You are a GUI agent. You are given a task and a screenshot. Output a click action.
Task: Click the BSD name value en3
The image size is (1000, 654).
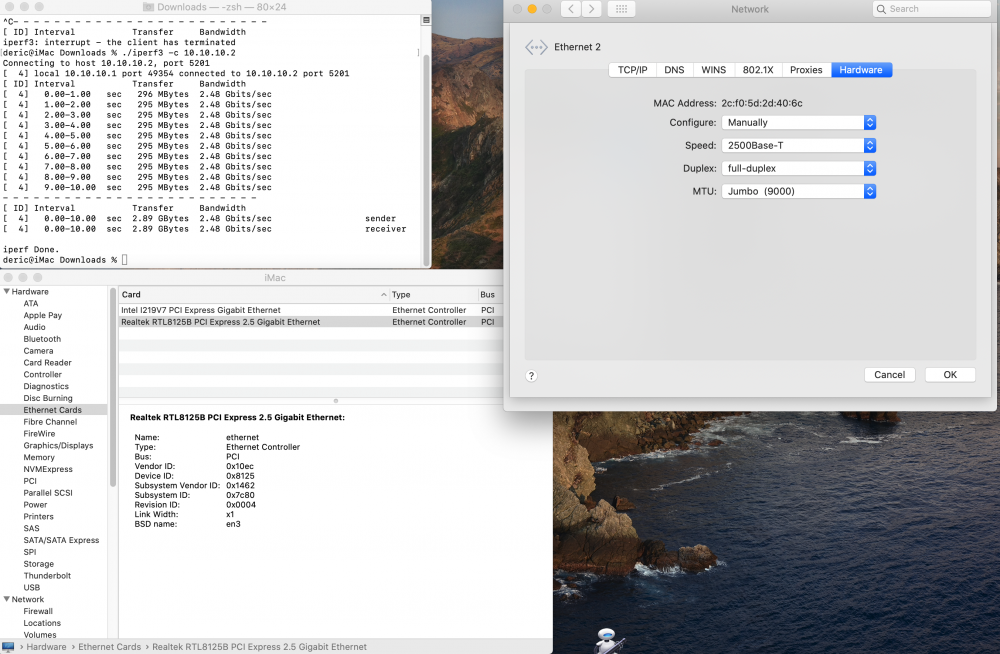click(233, 524)
